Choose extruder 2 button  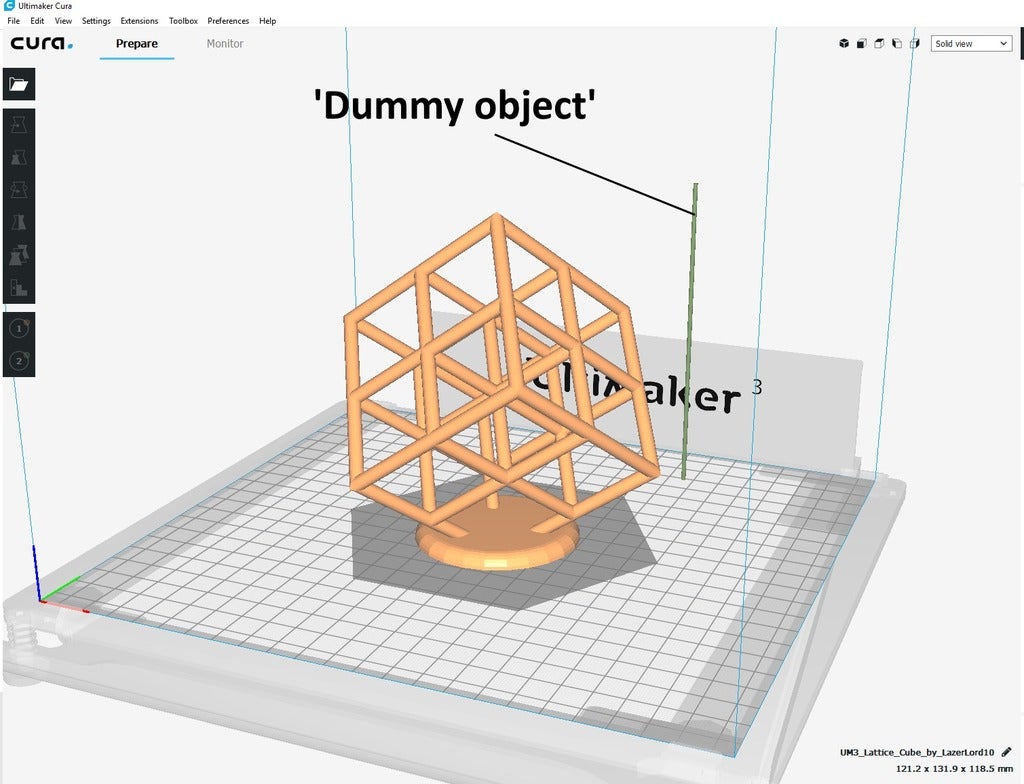point(19,361)
